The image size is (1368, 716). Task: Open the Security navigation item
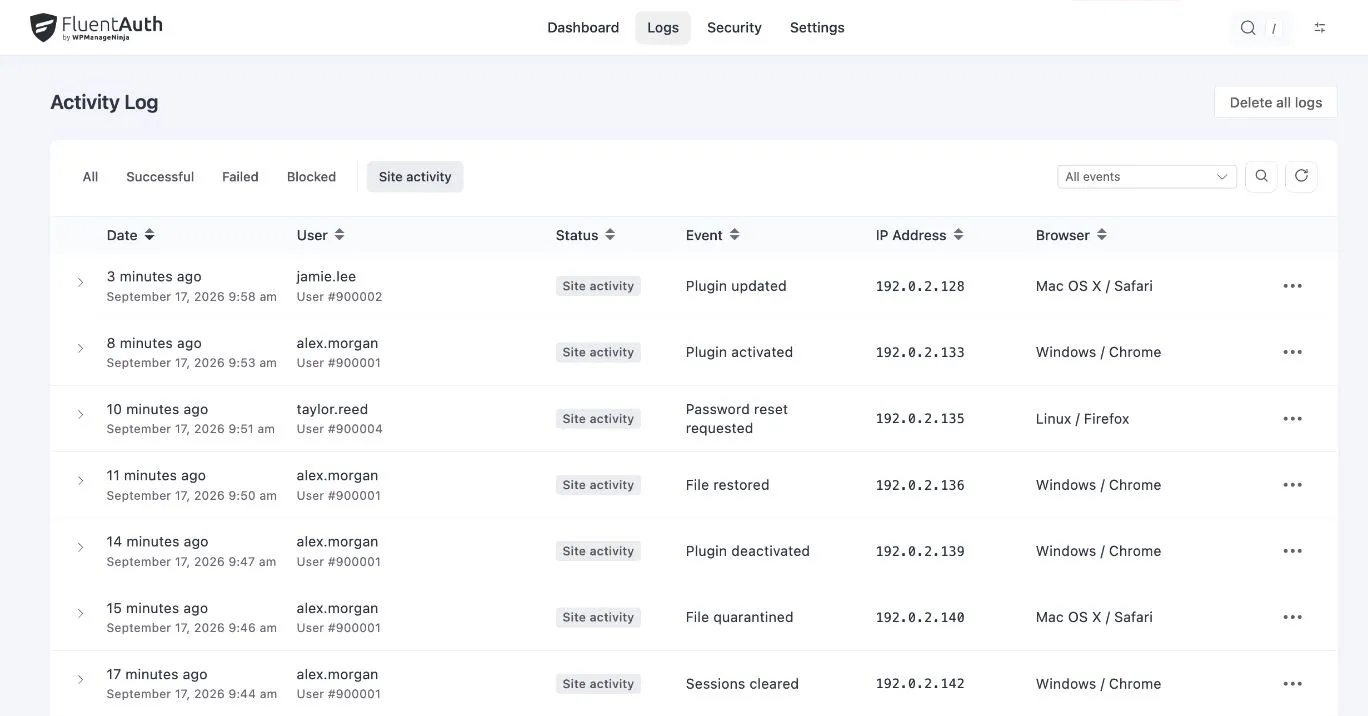coord(734,28)
